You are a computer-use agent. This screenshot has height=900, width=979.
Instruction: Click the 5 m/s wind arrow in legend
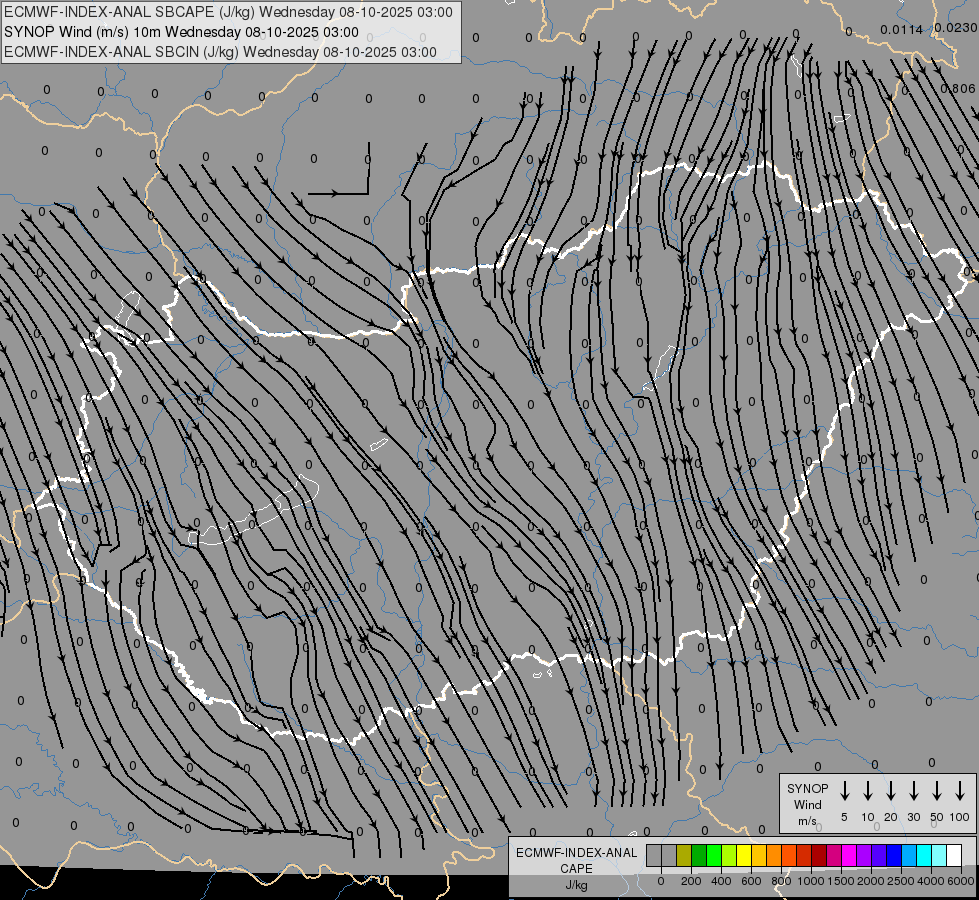[x=844, y=791]
